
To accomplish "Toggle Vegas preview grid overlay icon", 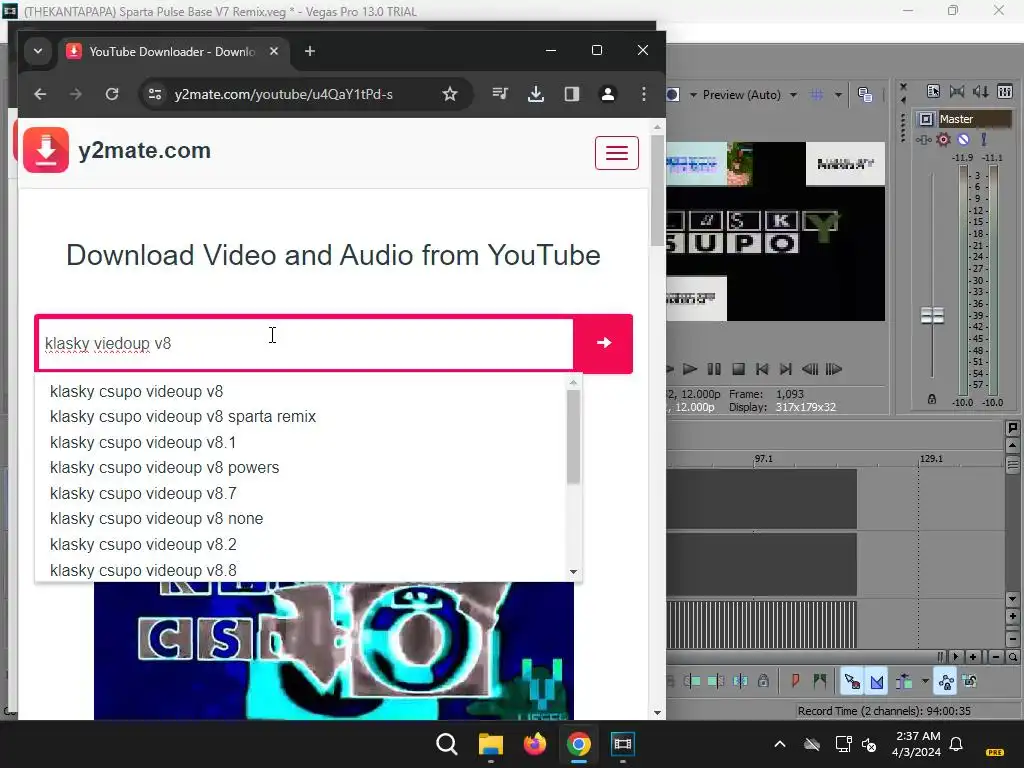I will (817, 95).
